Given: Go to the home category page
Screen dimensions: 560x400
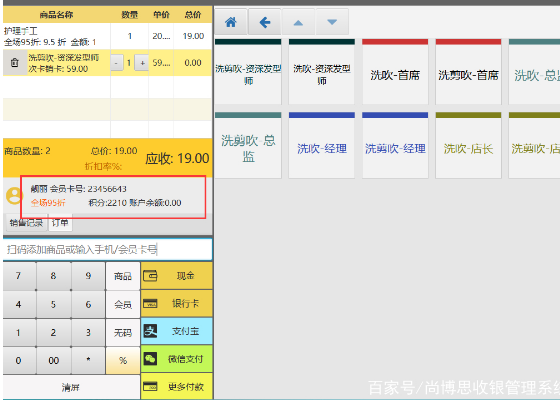Looking at the screenshot, I should click(x=231, y=22).
